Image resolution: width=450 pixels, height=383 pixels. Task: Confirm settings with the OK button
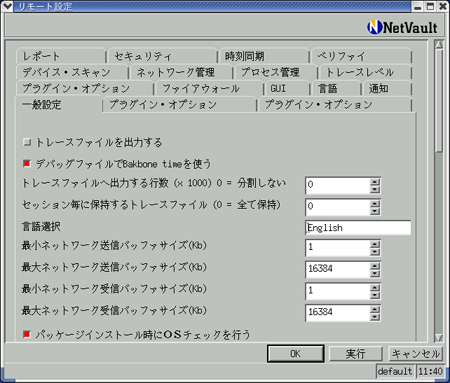tap(295, 354)
